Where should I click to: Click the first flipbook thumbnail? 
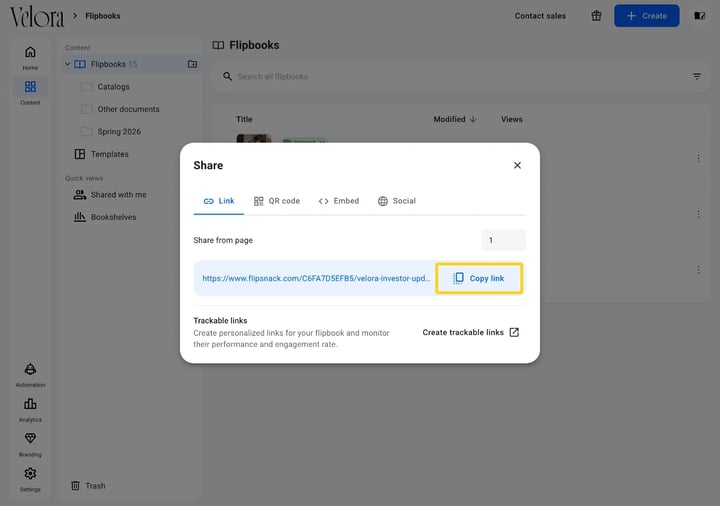[253, 138]
